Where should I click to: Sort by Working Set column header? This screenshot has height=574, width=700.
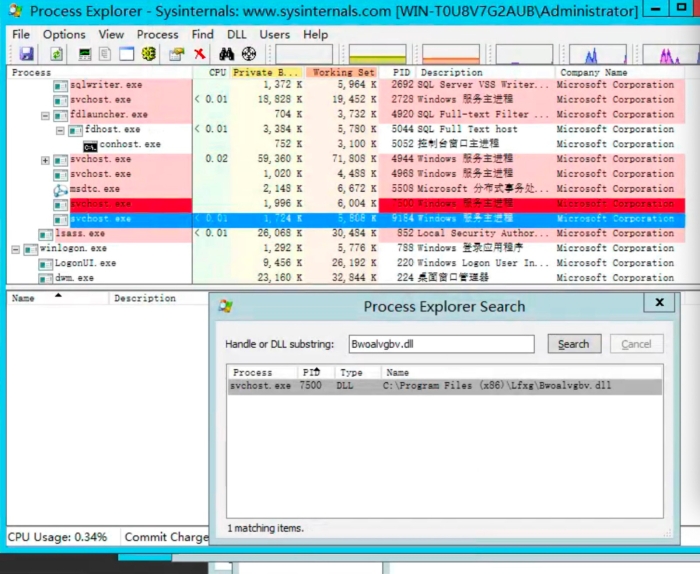(342, 72)
